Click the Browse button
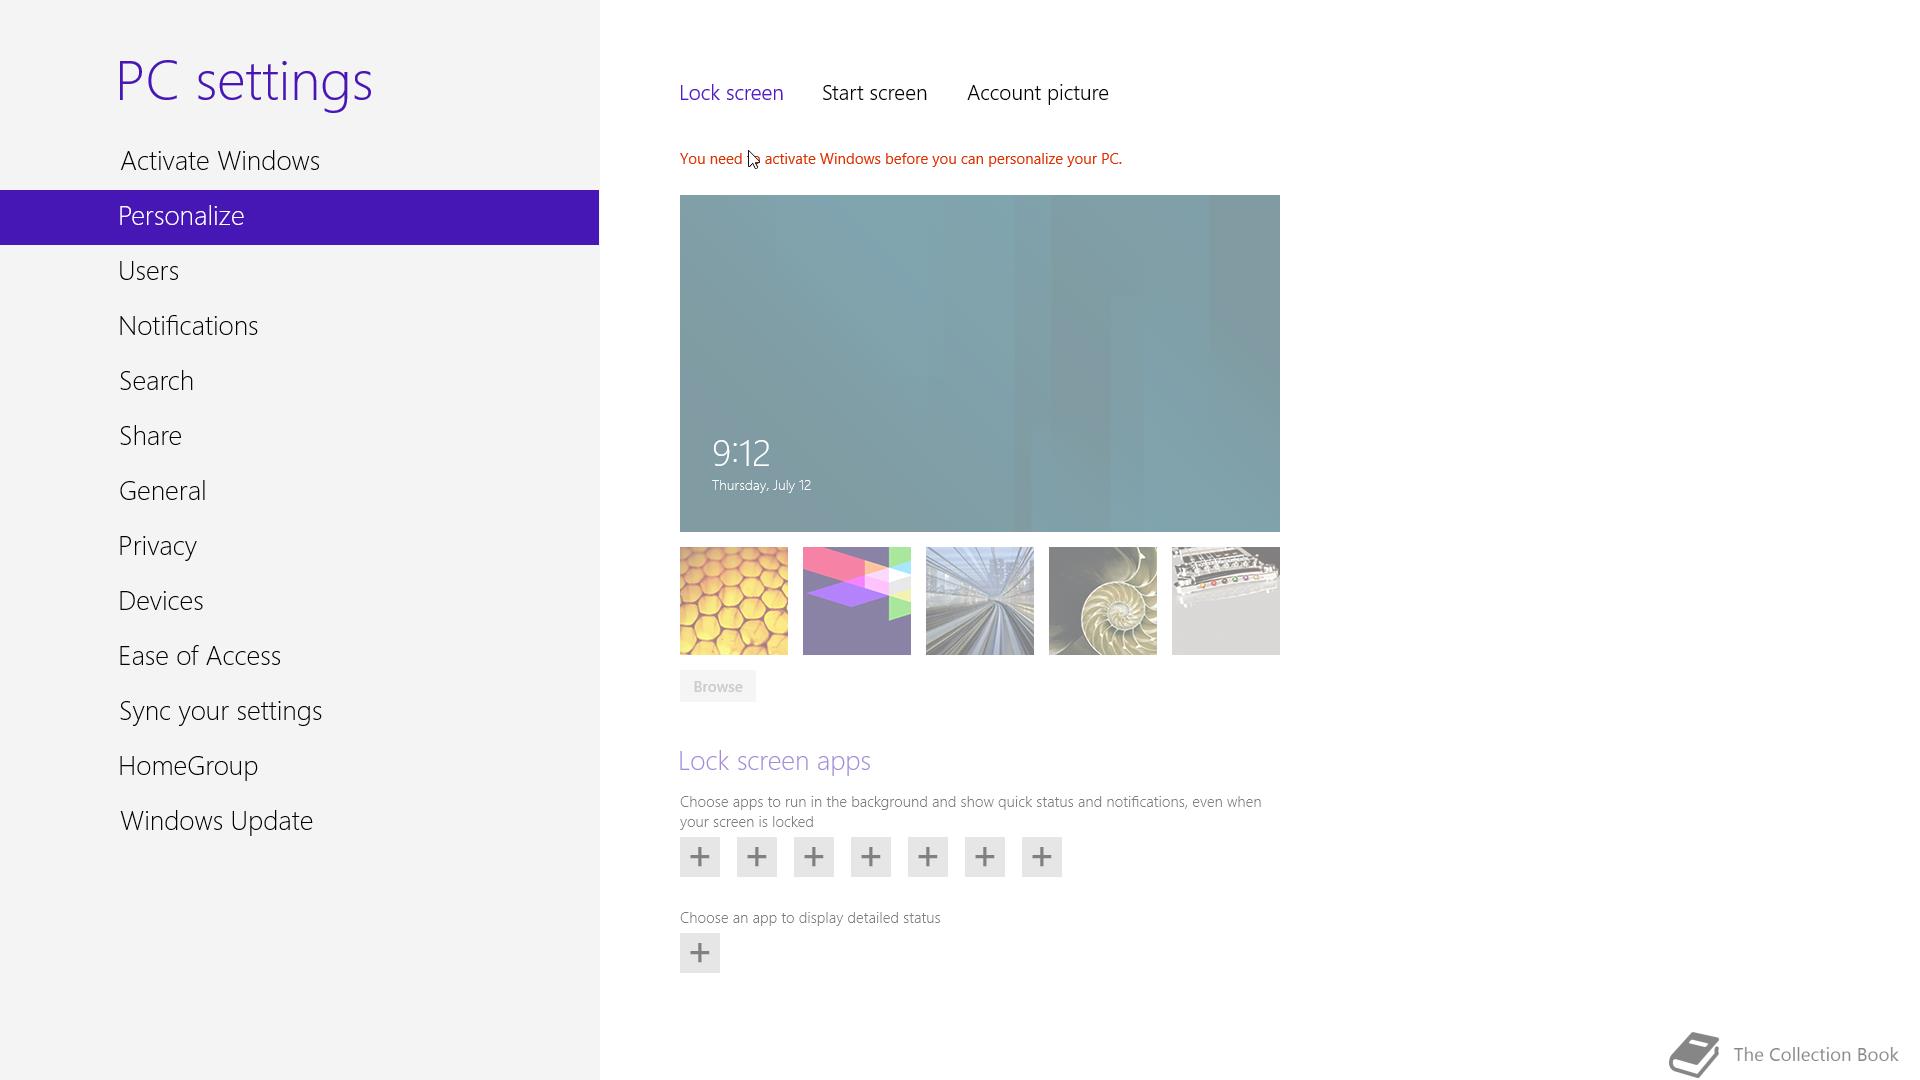 (x=718, y=687)
